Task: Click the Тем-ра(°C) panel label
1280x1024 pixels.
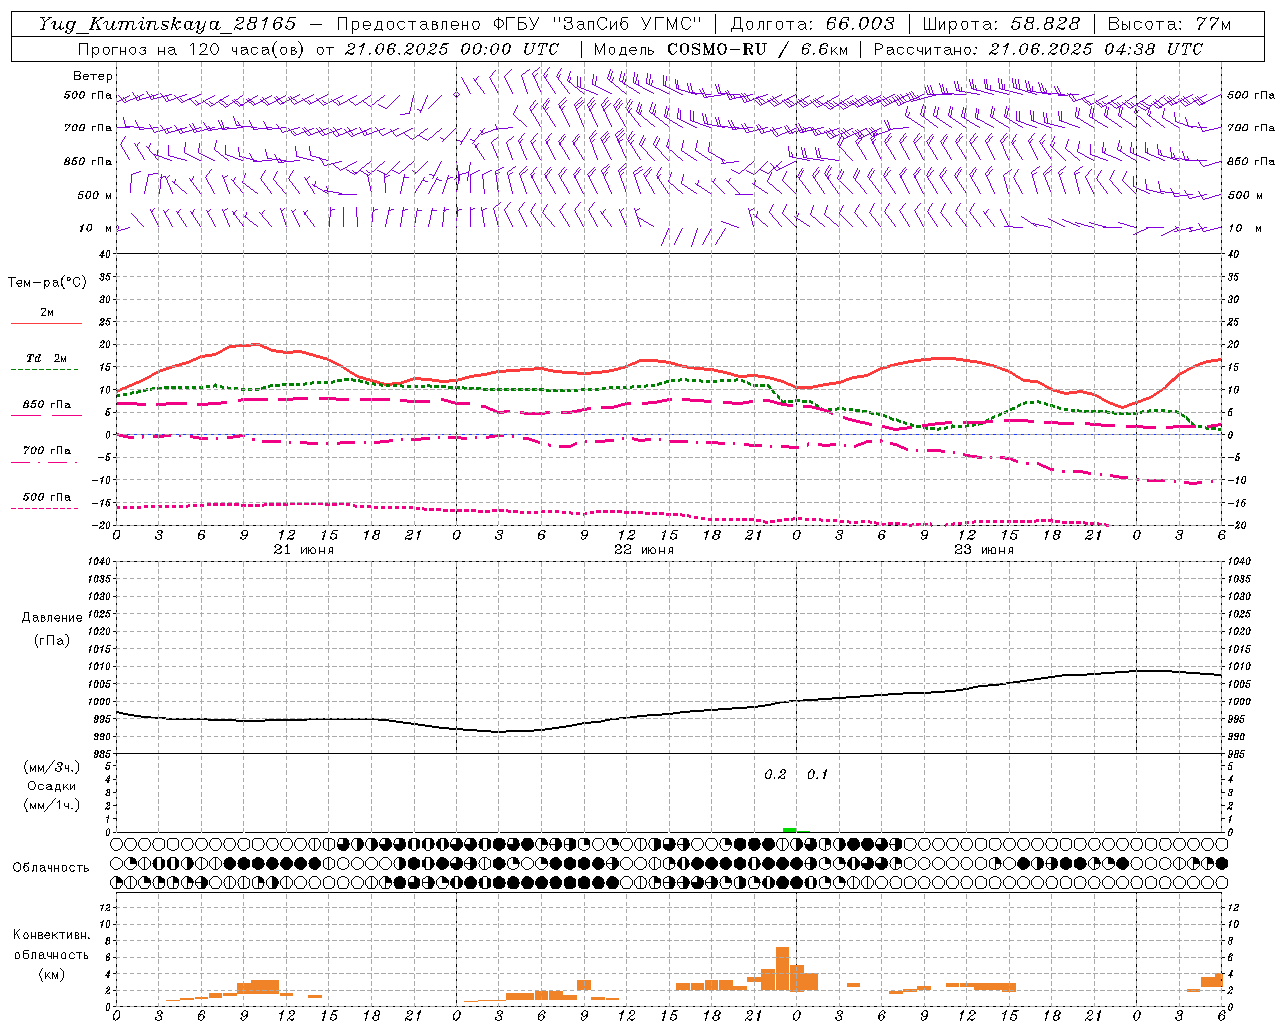Action: (x=47, y=283)
